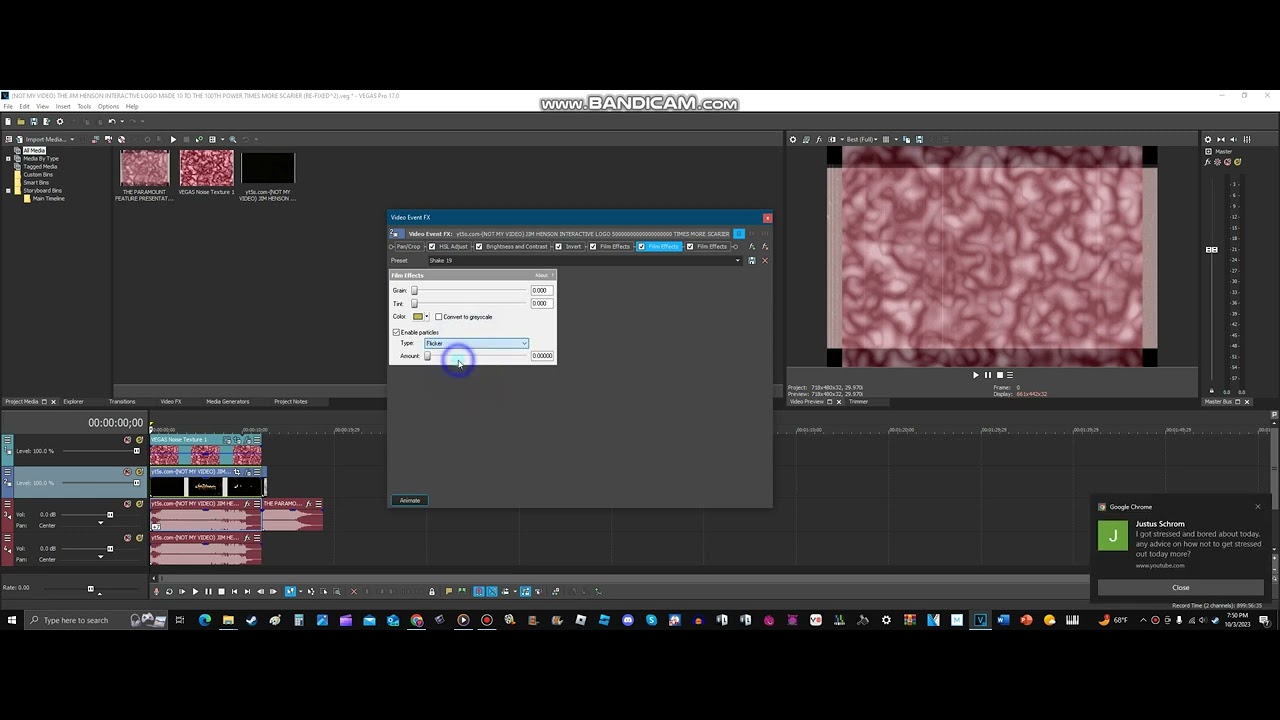The width and height of the screenshot is (1280, 720).
Task: Click the About link in Film Effects
Action: coord(541,275)
